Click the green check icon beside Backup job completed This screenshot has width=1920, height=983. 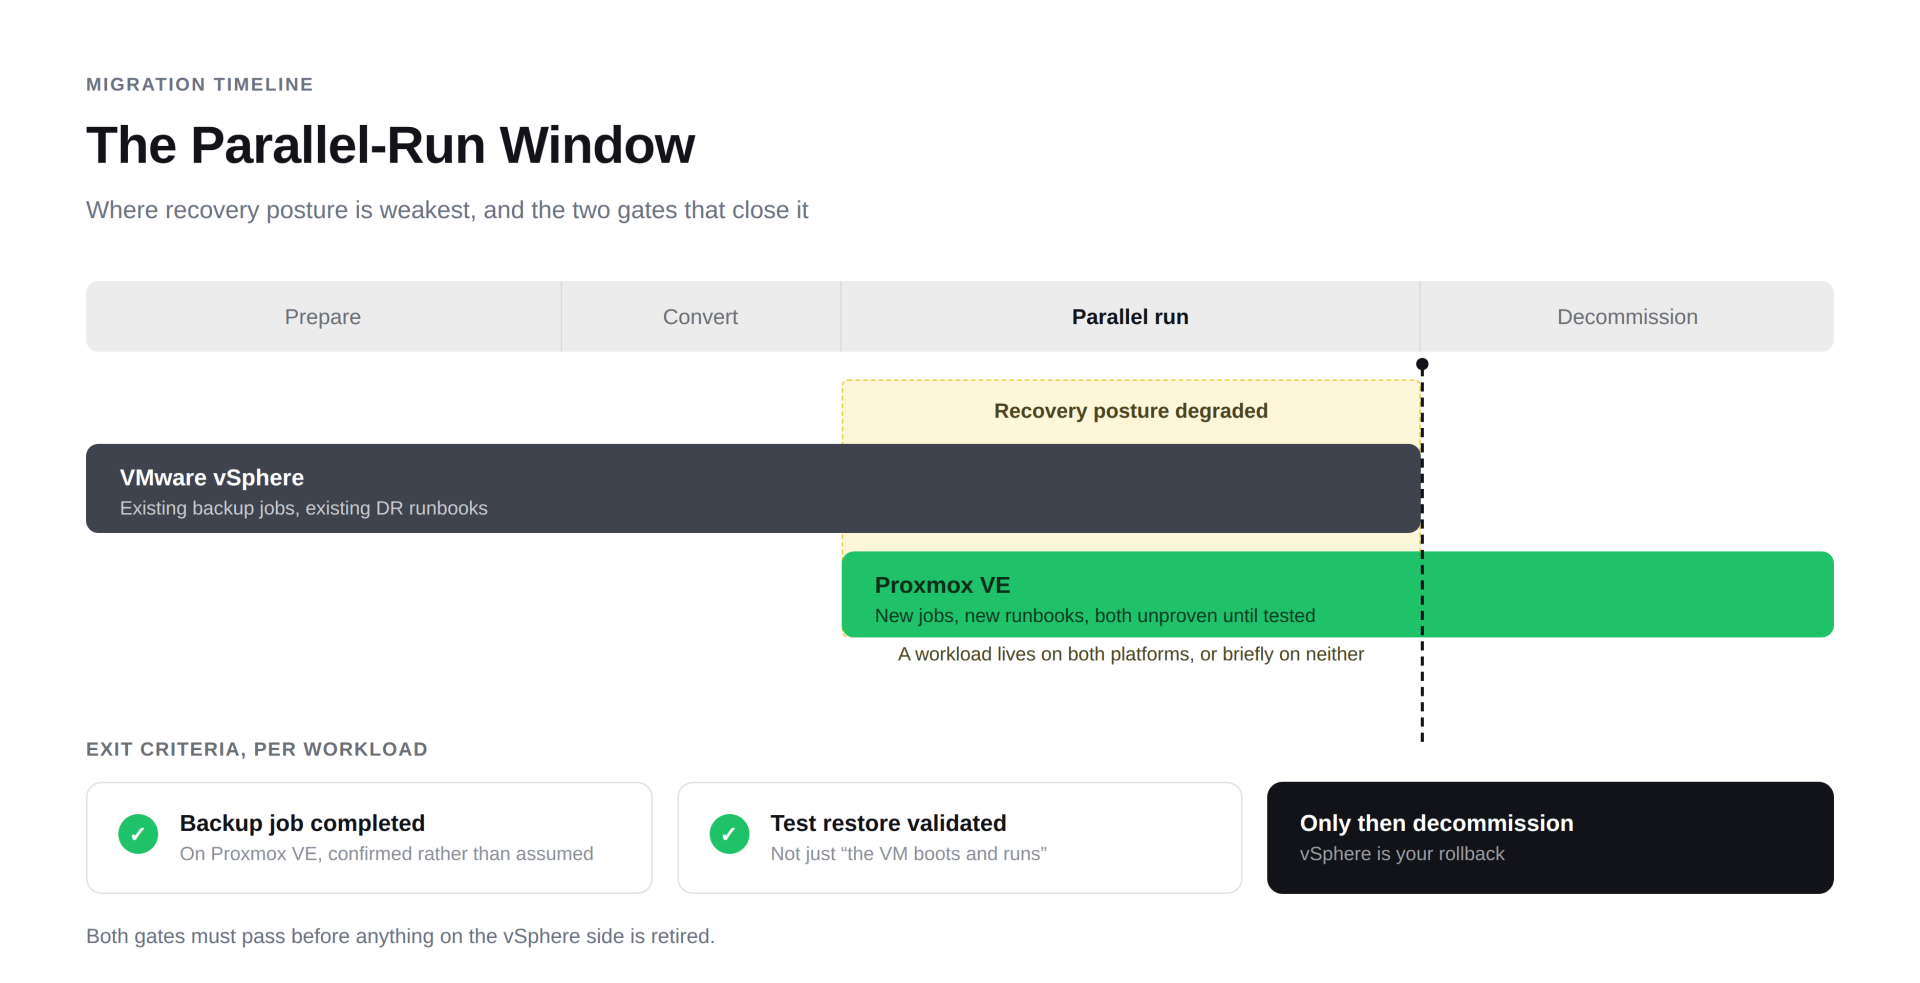click(138, 834)
